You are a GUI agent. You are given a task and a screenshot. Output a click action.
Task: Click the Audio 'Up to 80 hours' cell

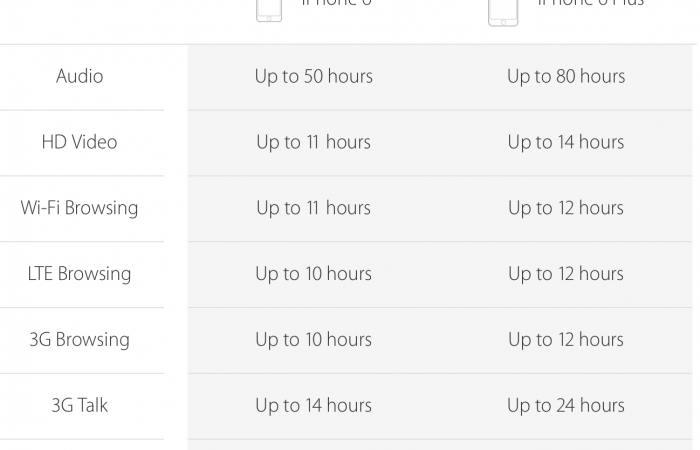(566, 76)
